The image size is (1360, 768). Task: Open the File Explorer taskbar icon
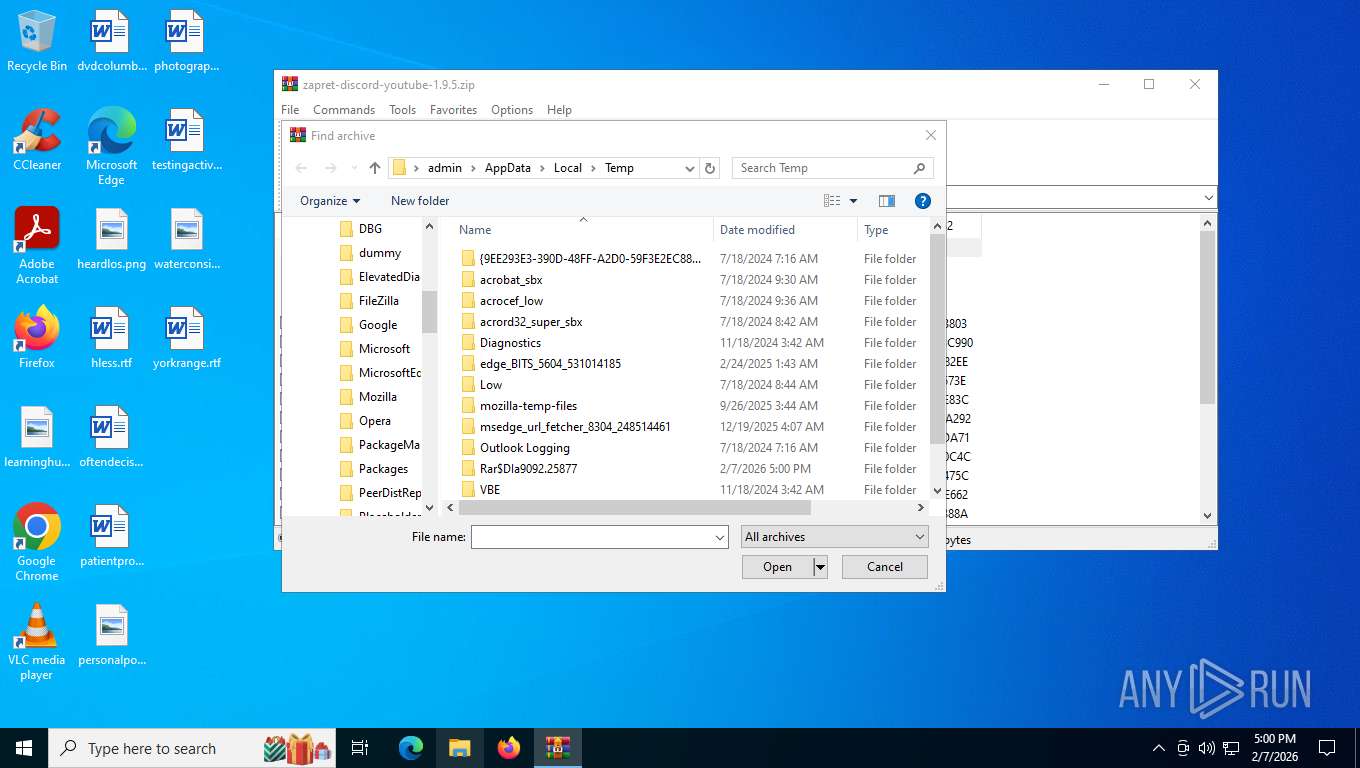click(460, 748)
